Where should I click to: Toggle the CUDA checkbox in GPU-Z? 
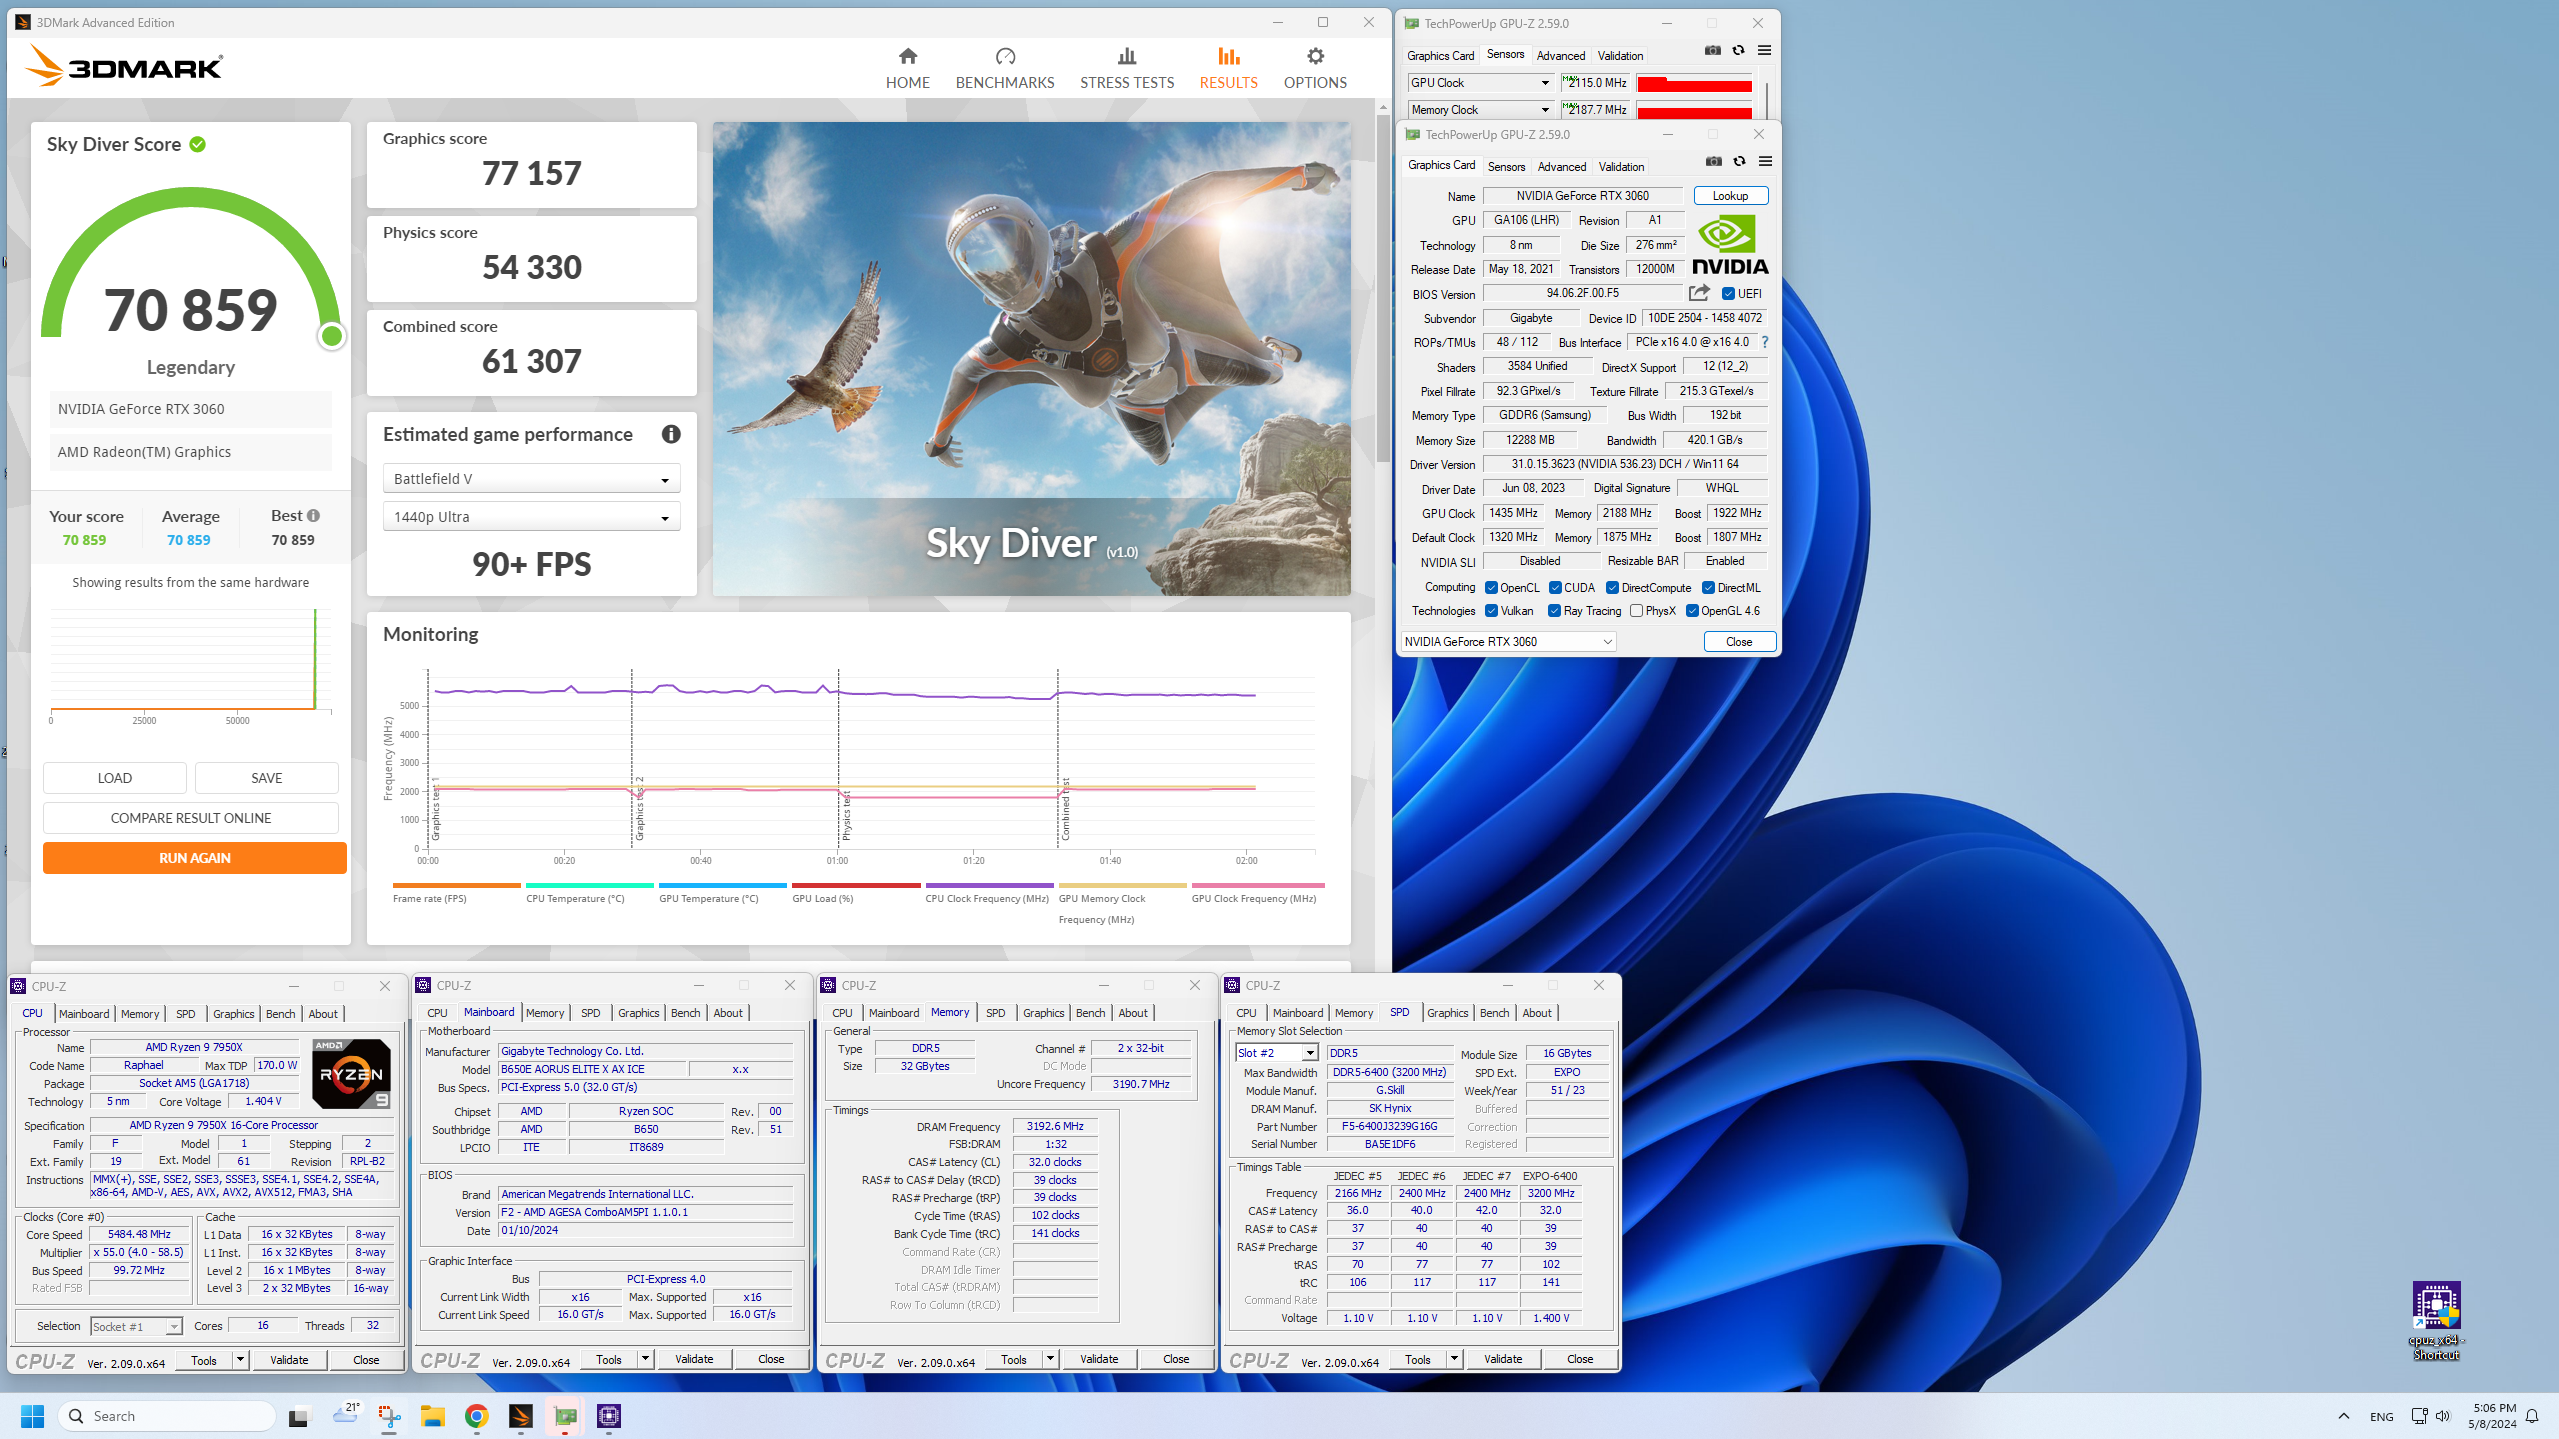coord(1555,588)
